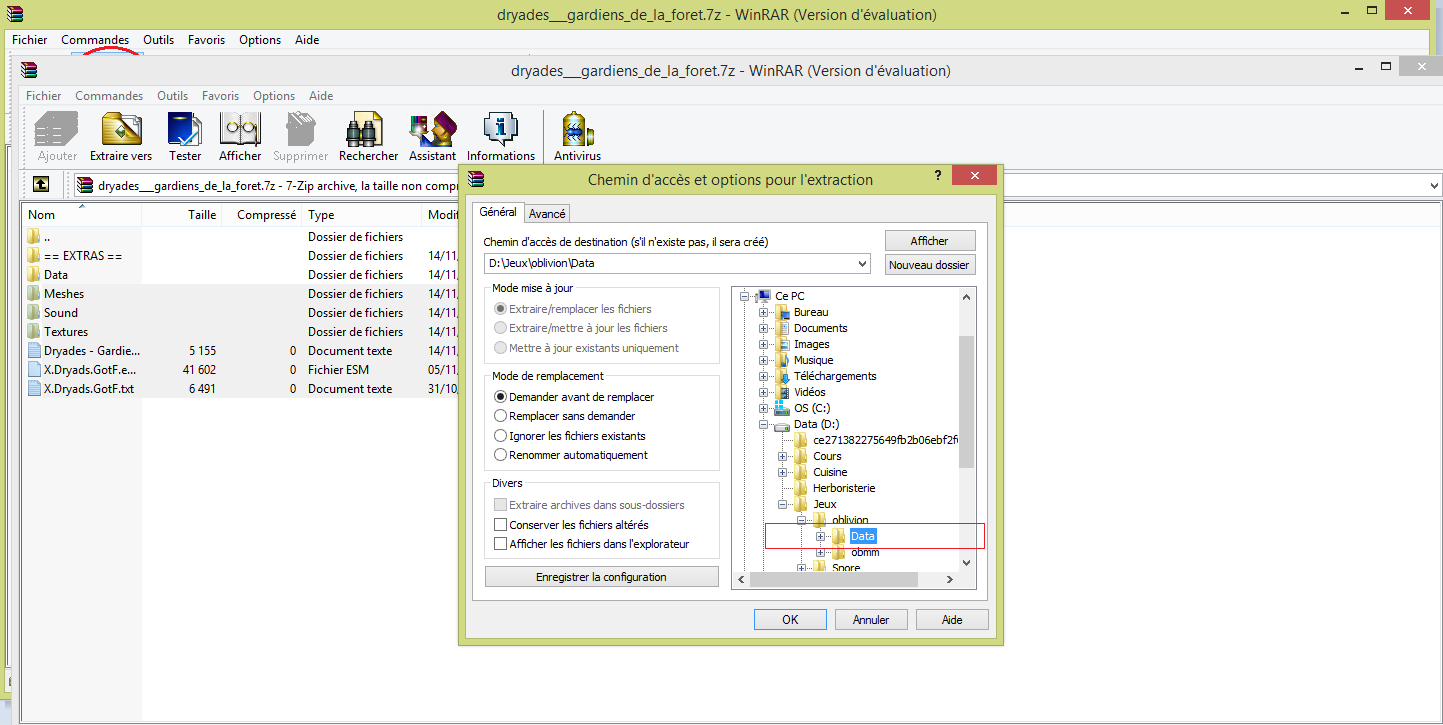Click the Tester toolbar icon
The image size is (1443, 725).
(x=185, y=129)
